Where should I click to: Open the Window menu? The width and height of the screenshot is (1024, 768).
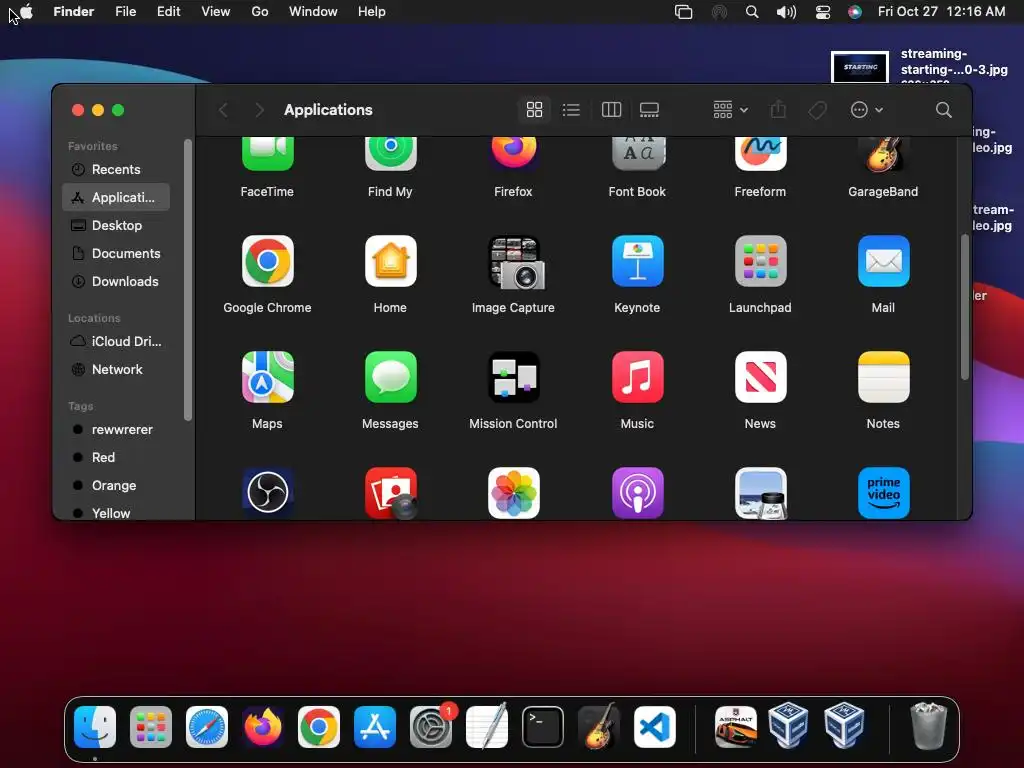313,12
